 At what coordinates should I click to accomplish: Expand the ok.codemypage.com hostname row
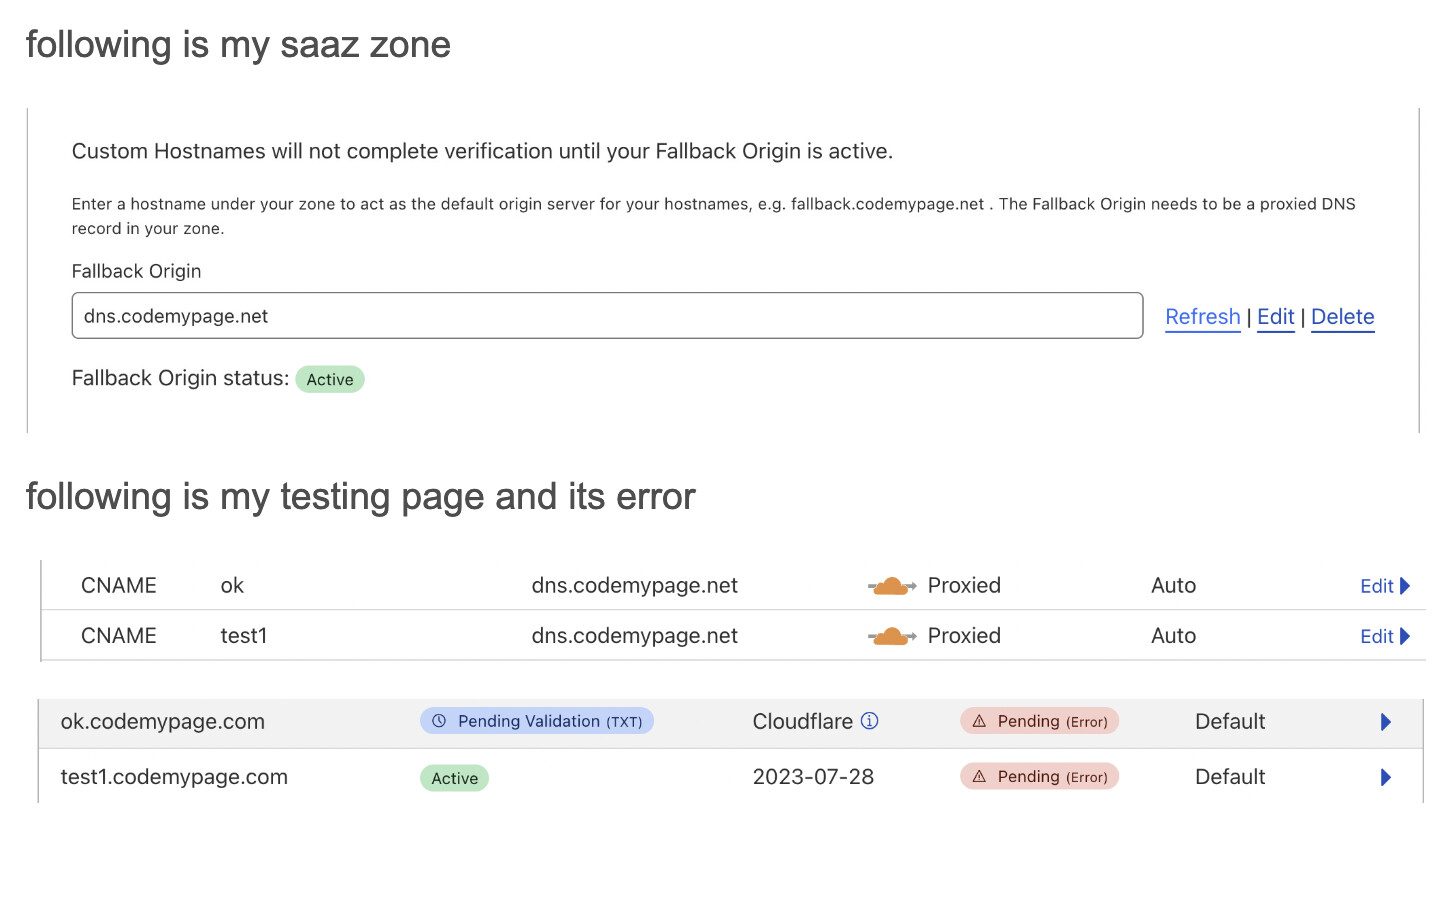1386,722
